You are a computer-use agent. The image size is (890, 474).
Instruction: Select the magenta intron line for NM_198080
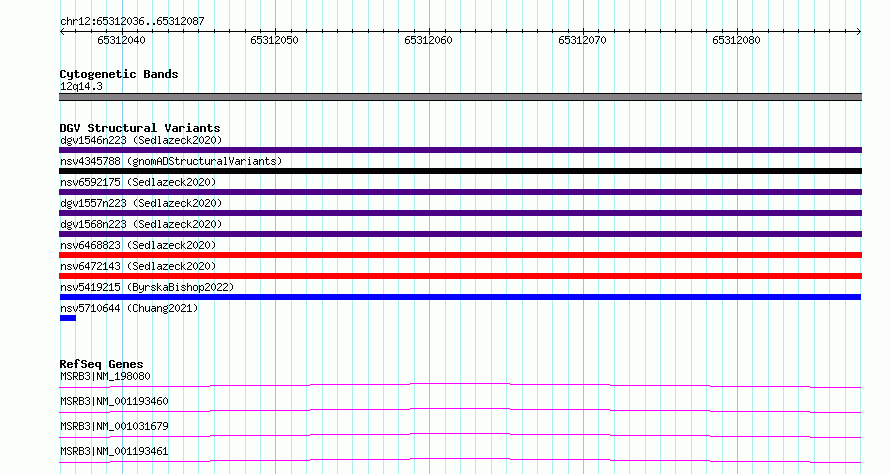pyautogui.click(x=460, y=386)
